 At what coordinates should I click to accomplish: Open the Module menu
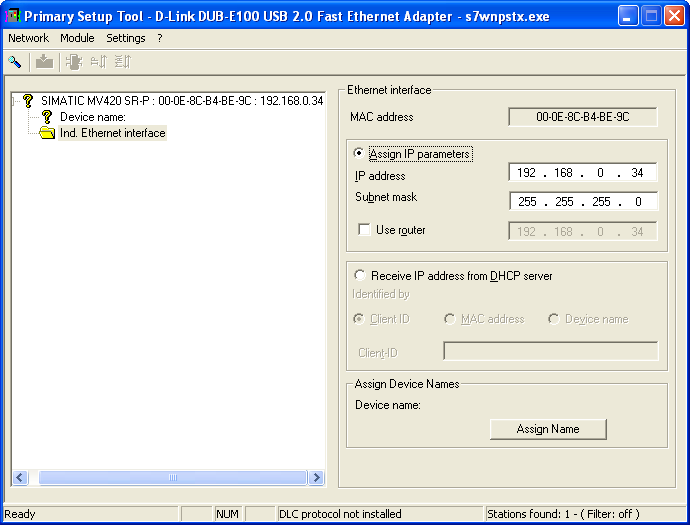pos(77,38)
